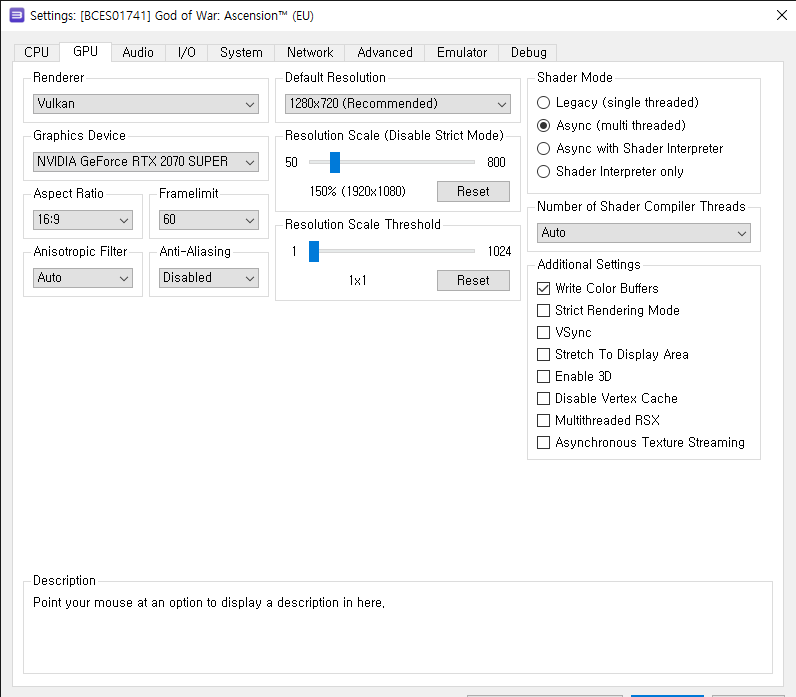Select Legacy (single threaded) shader mode

[618, 103]
